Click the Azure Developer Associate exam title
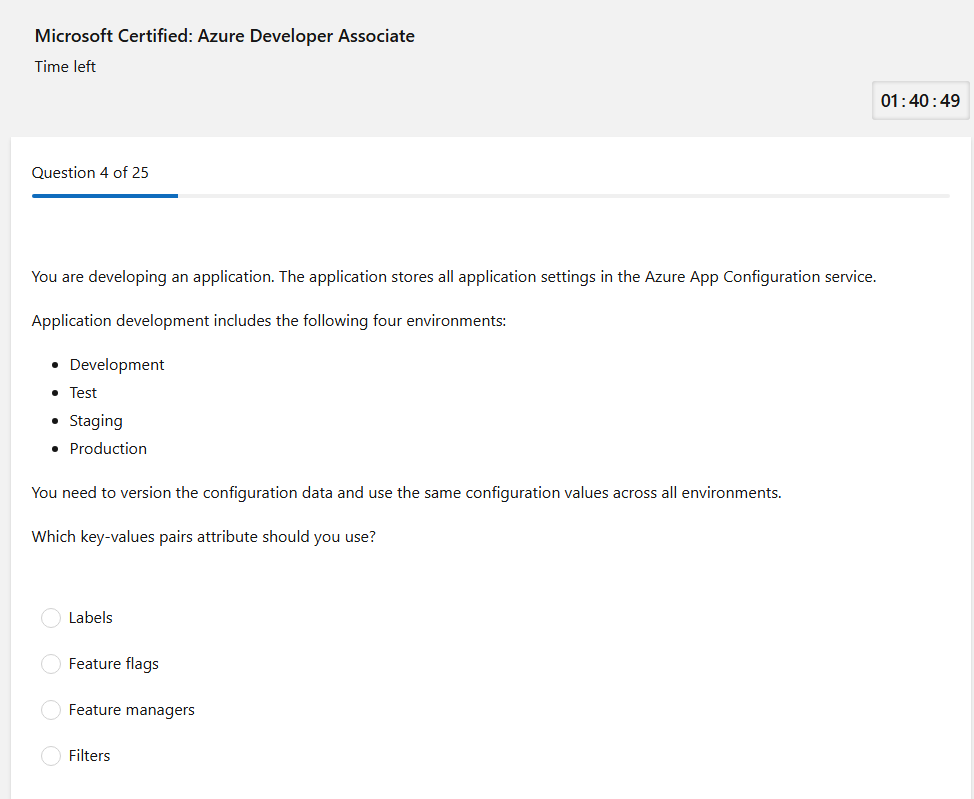 coord(225,36)
